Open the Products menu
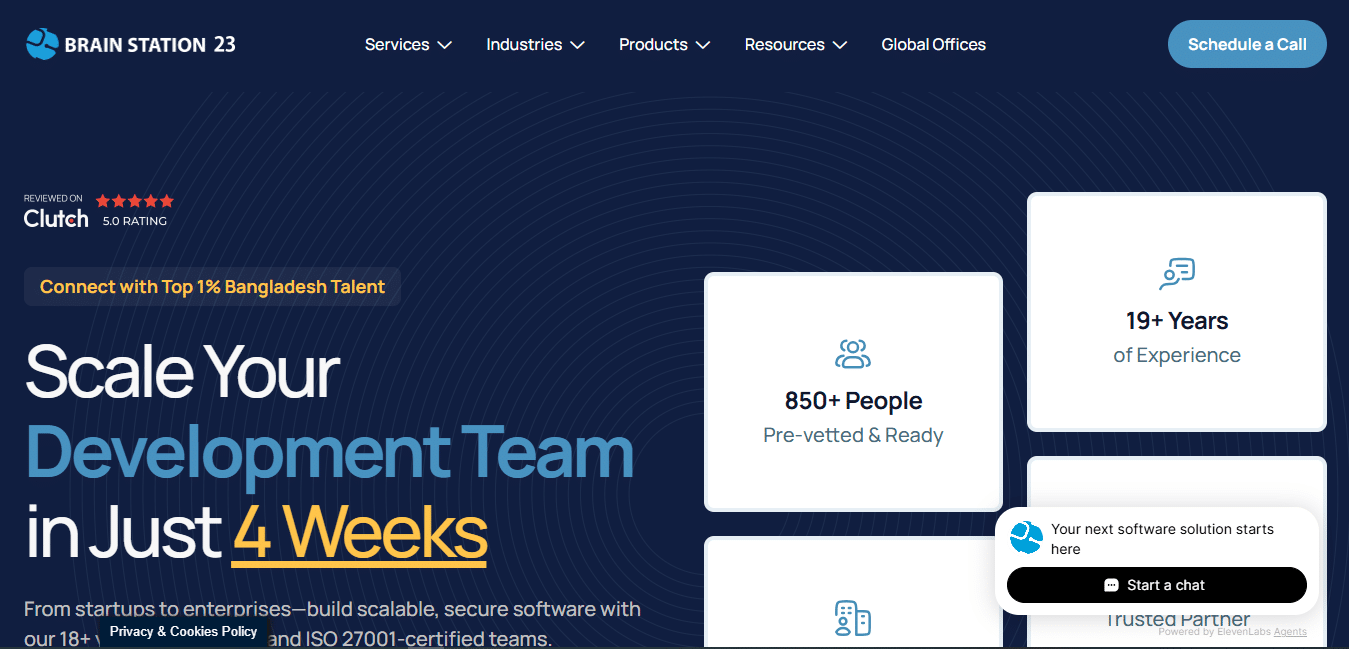1349x649 pixels. [x=664, y=44]
